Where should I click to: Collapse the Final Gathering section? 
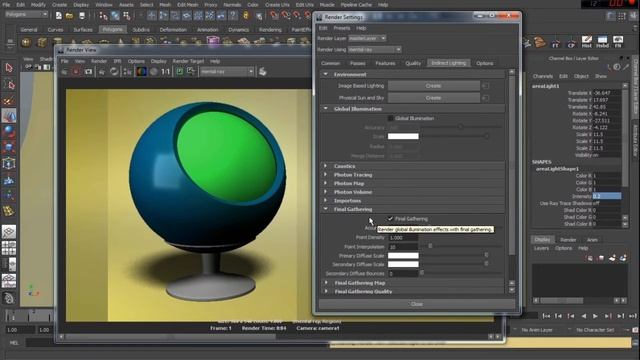pos(326,209)
